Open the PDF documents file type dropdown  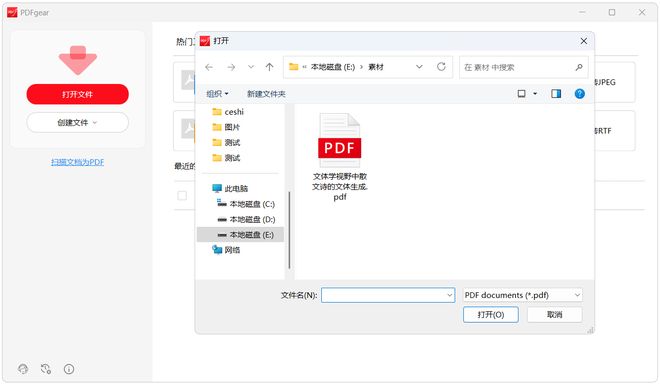coord(522,295)
